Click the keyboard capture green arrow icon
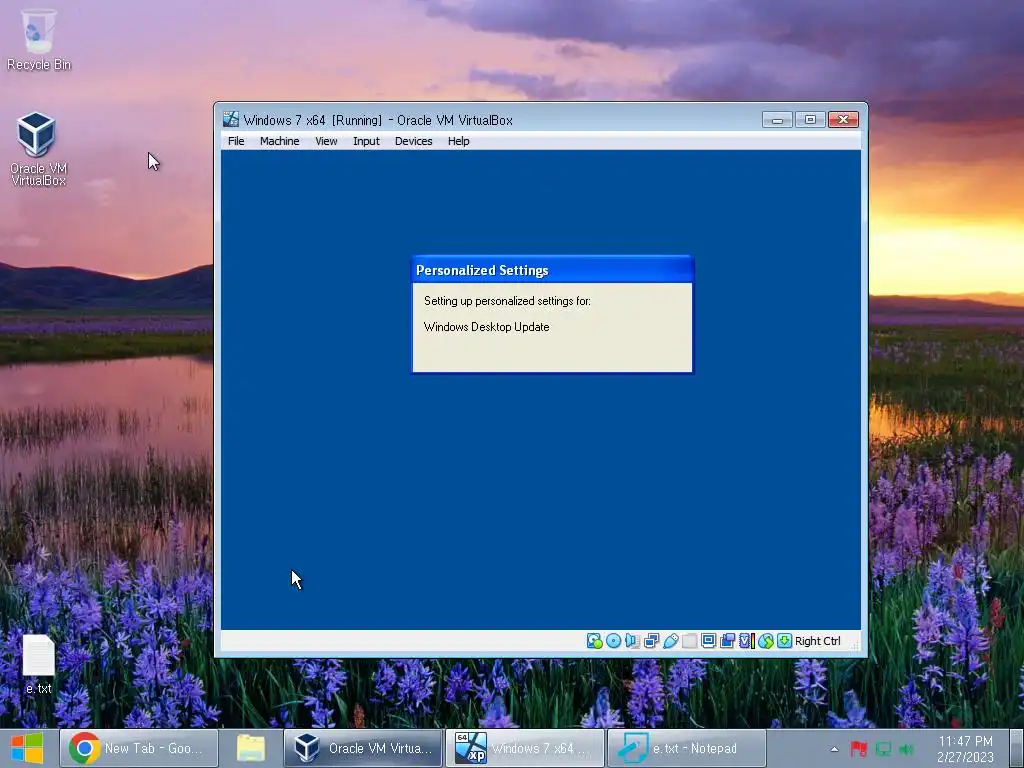Viewport: 1024px width, 768px height. pyautogui.click(x=784, y=641)
